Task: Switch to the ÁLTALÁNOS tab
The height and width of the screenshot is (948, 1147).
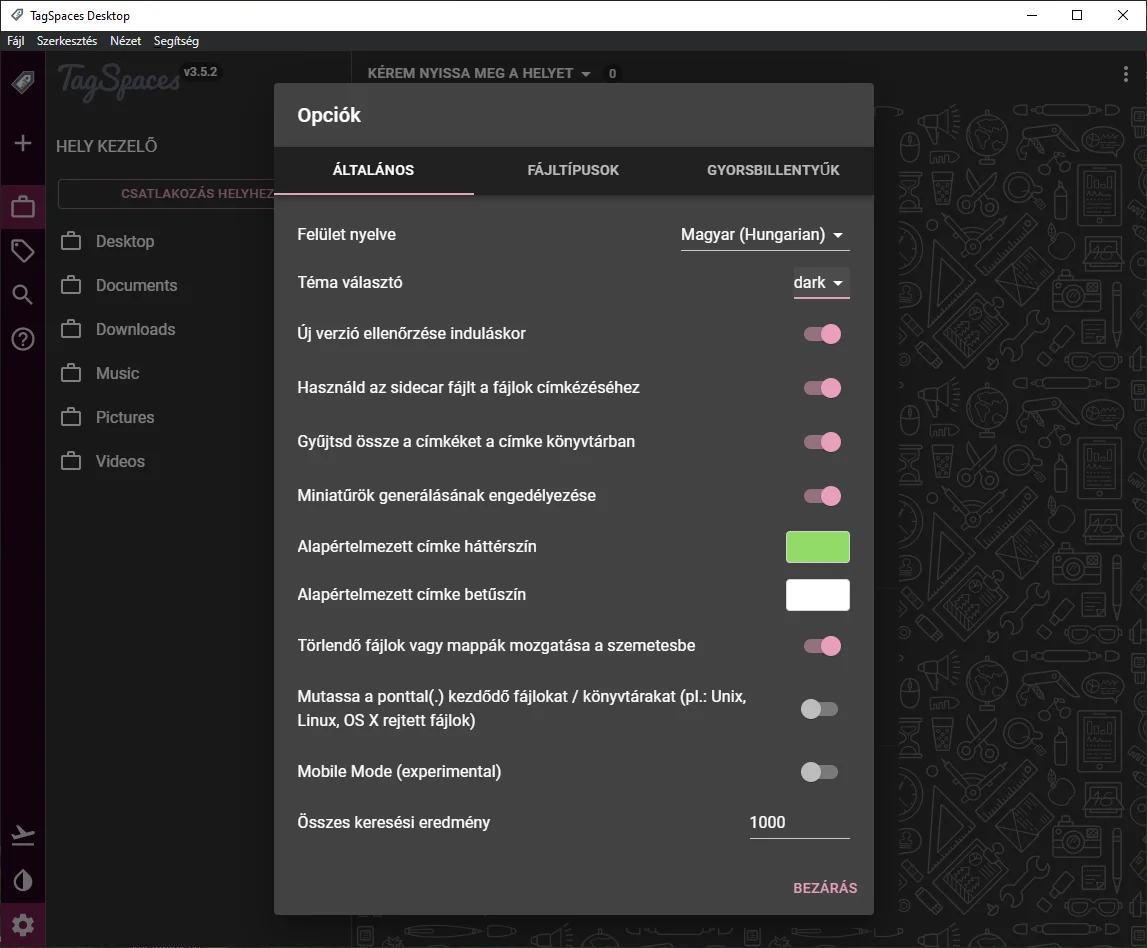Action: [374, 170]
